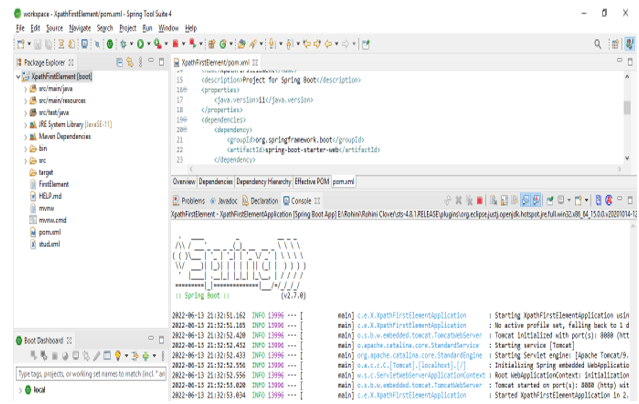
Task: Click the New file toolbar icon
Action: coord(20,44)
